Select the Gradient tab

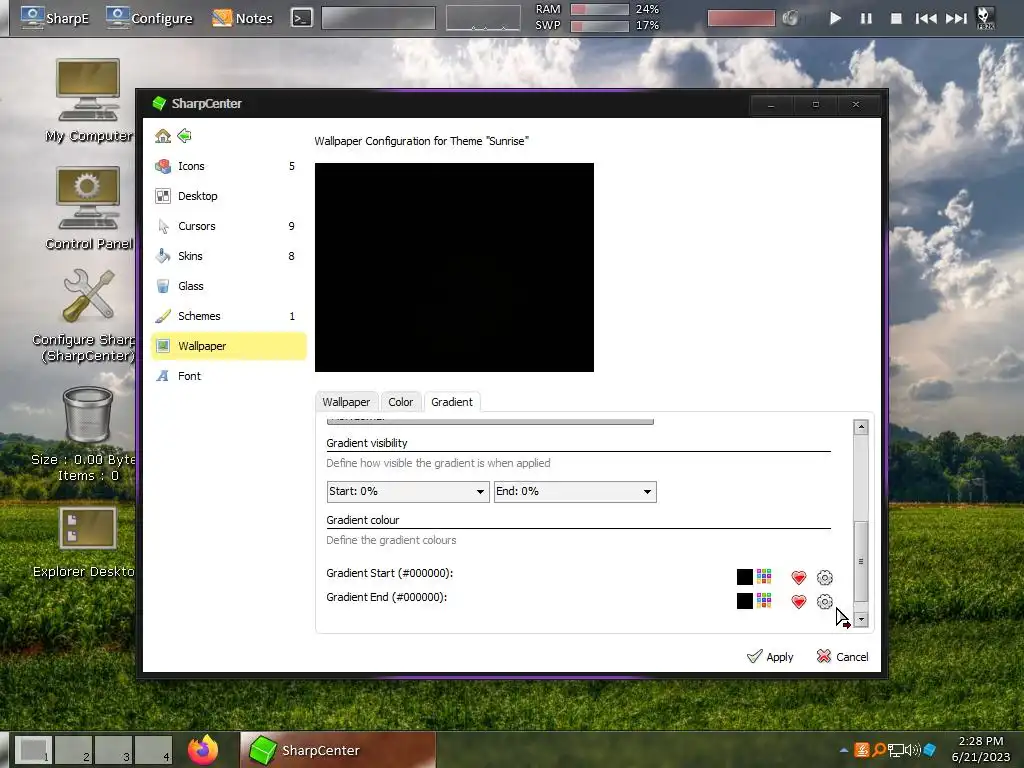[x=452, y=402]
